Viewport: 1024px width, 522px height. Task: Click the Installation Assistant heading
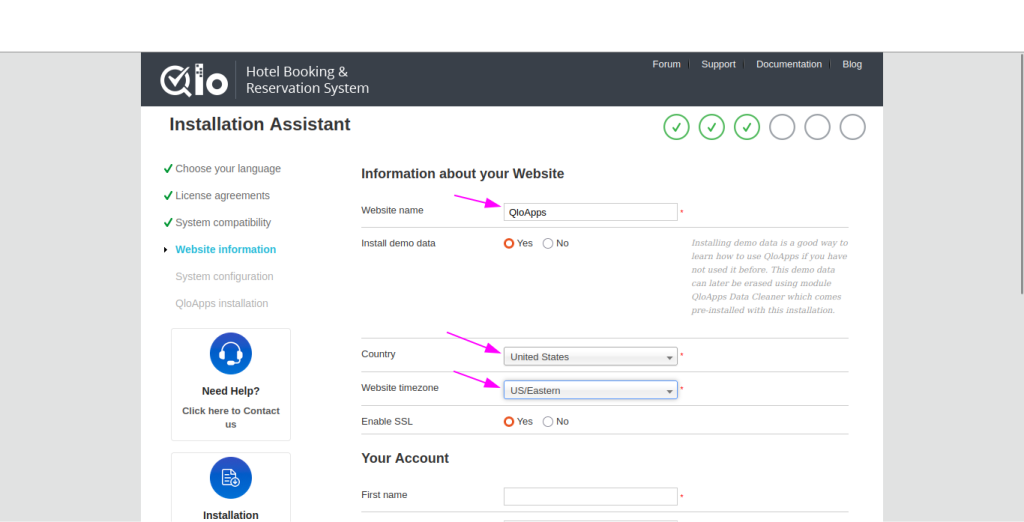[x=260, y=124]
